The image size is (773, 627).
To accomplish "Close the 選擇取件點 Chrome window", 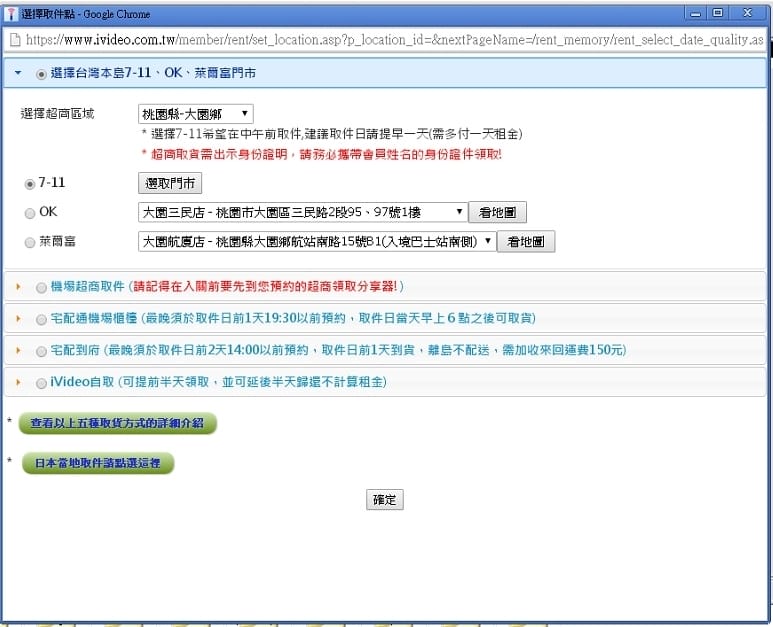I will click(x=747, y=13).
